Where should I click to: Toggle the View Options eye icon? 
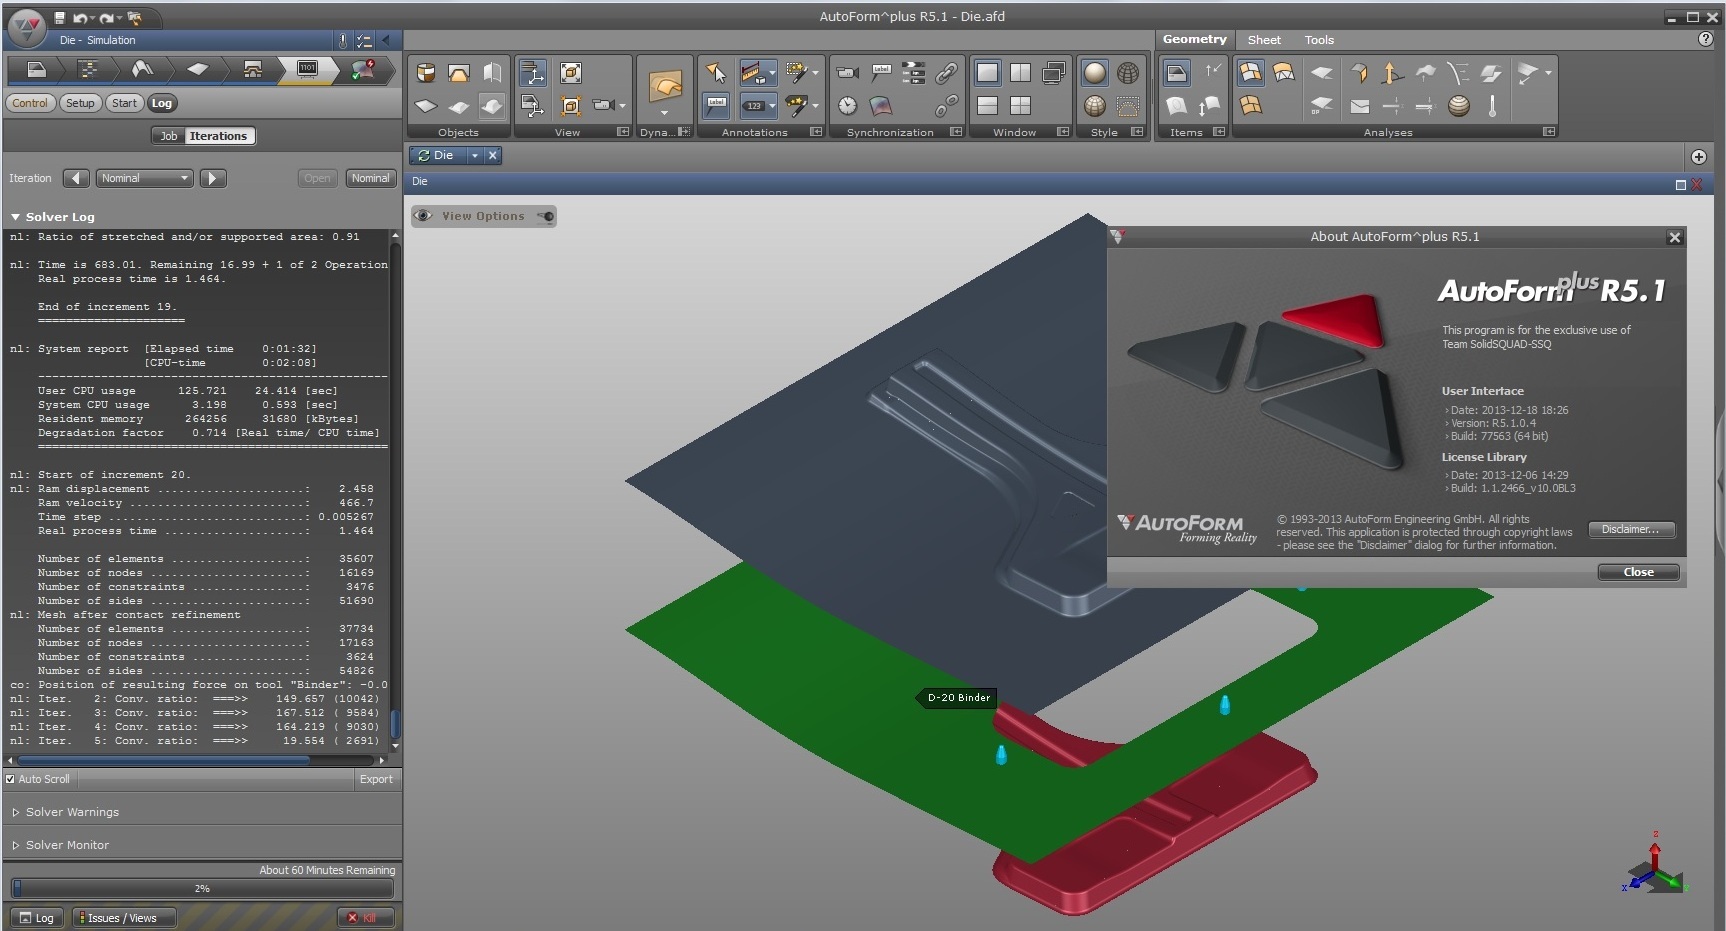423,216
